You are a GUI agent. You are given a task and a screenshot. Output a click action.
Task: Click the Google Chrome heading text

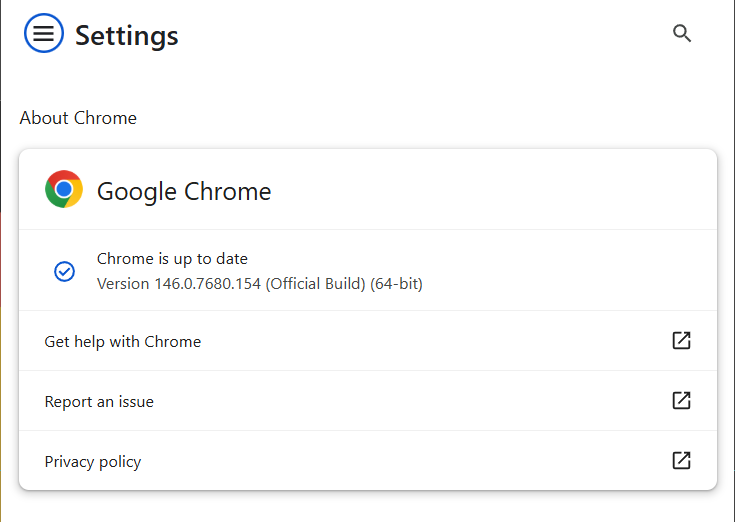(184, 191)
